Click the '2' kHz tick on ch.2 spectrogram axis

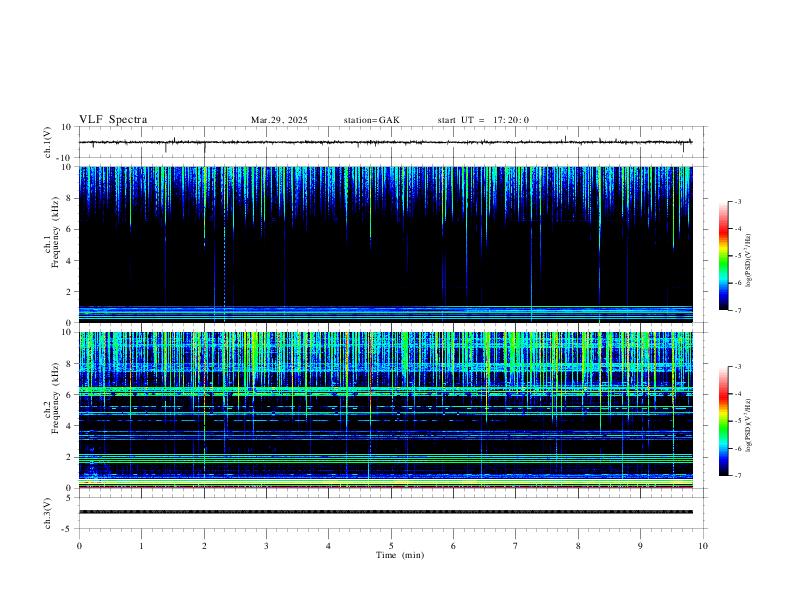69,457
